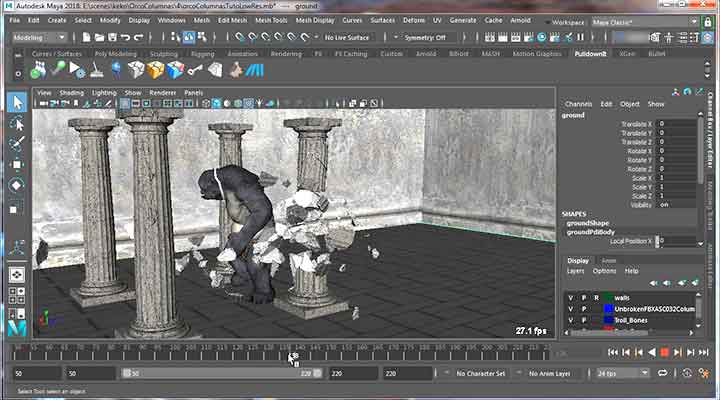This screenshot has height=400, width=720.
Task: Activate the Lasso Select tool
Action: [17, 123]
